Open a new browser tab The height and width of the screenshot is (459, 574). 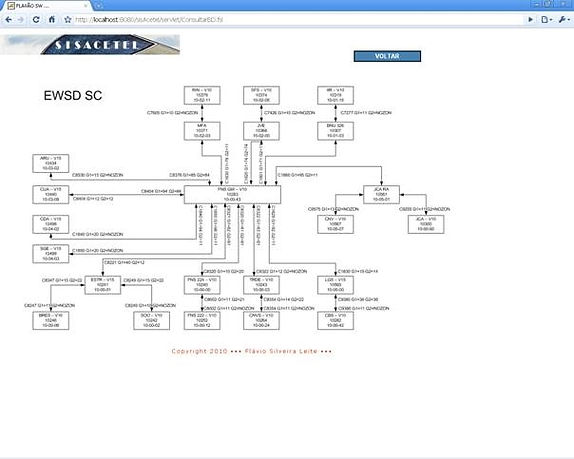99,6
